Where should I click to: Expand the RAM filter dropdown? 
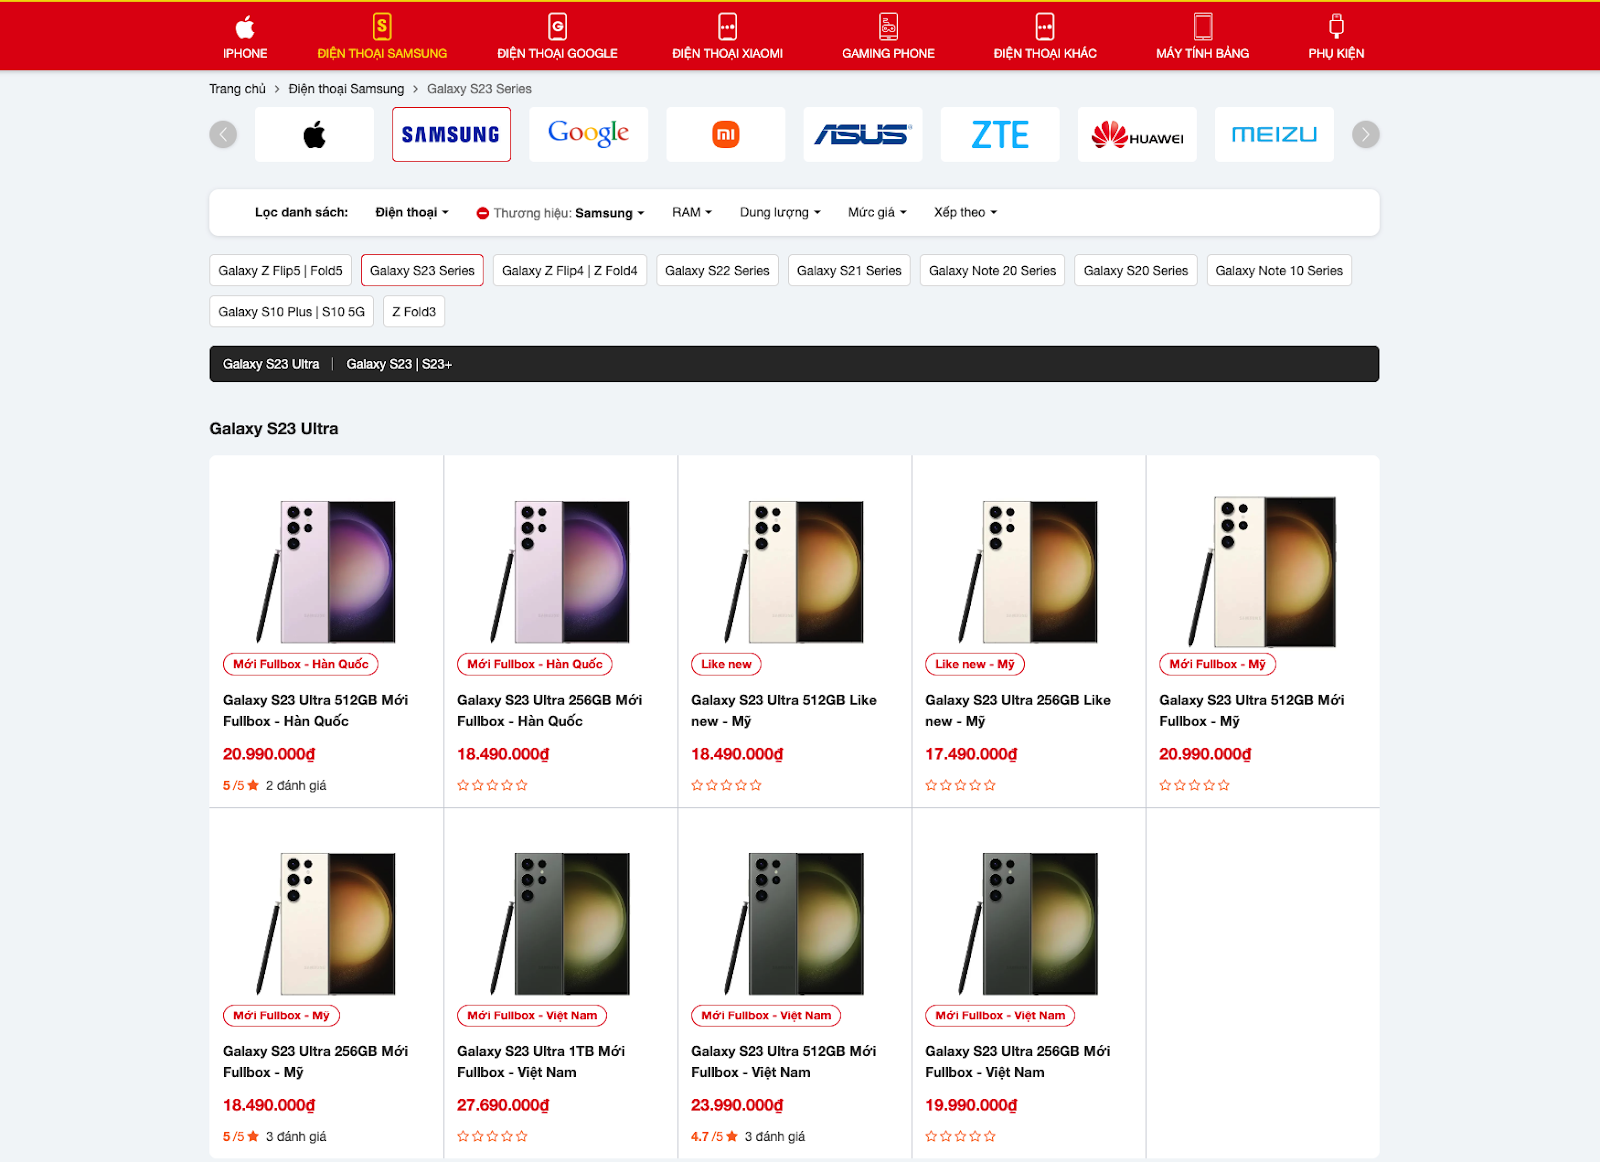tap(692, 212)
